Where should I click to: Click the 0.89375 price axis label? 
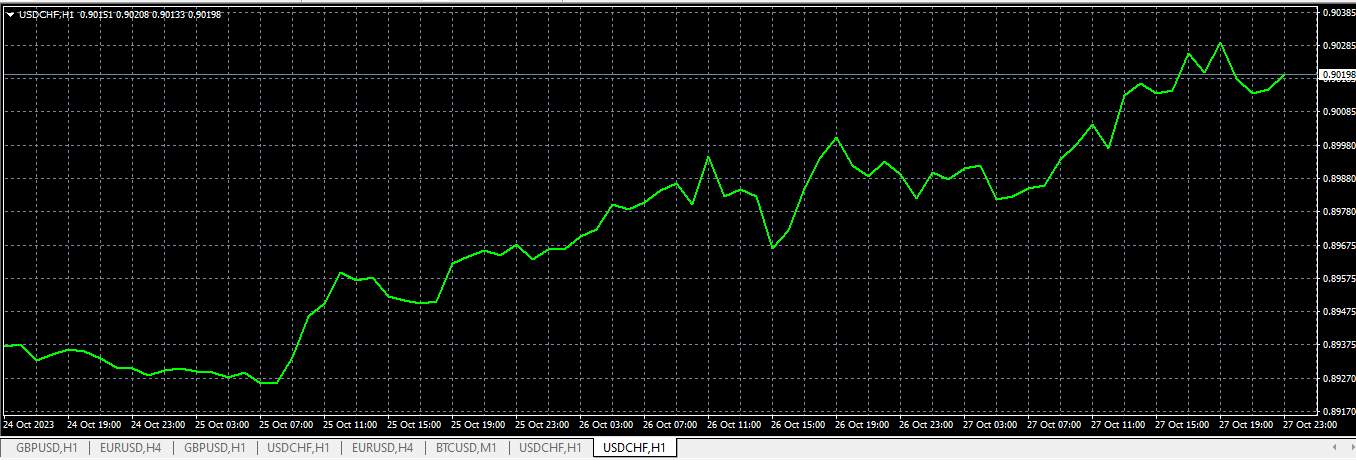[x=1338, y=345]
